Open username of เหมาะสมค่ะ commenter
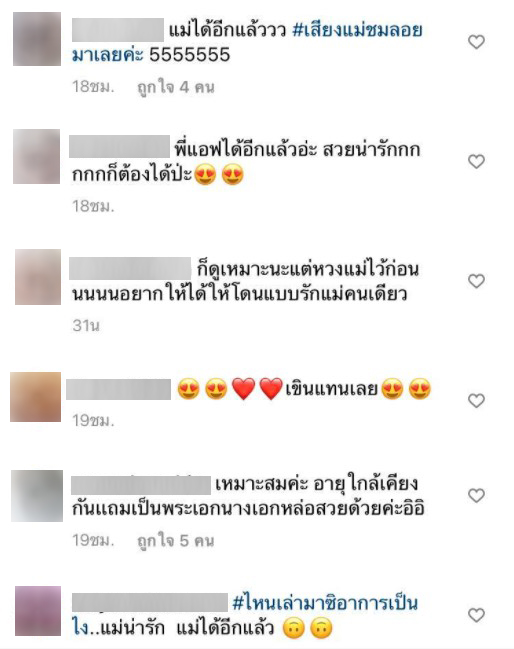Image resolution: width=514 pixels, height=649 pixels. click(141, 485)
